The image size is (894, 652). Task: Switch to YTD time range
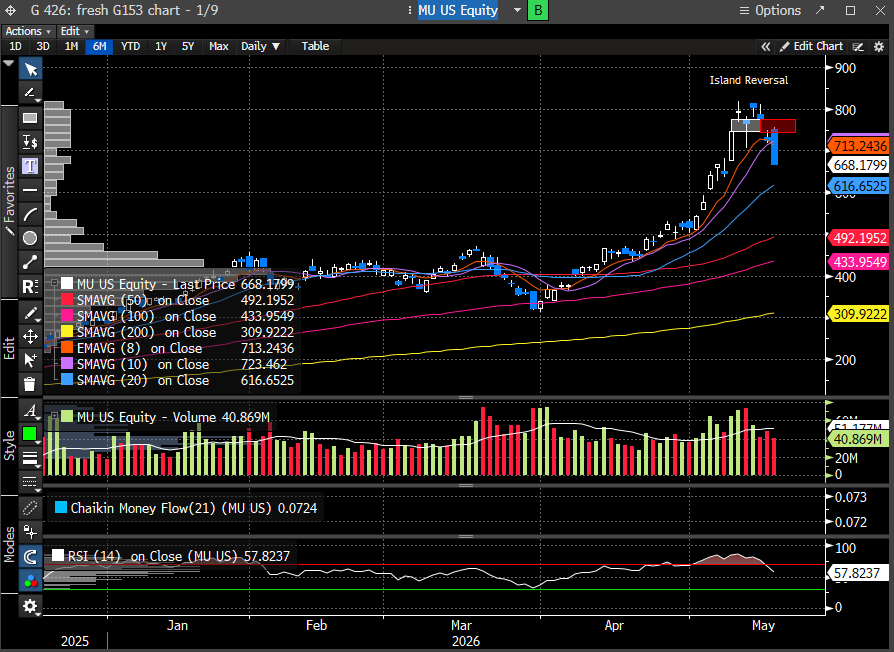click(131, 47)
